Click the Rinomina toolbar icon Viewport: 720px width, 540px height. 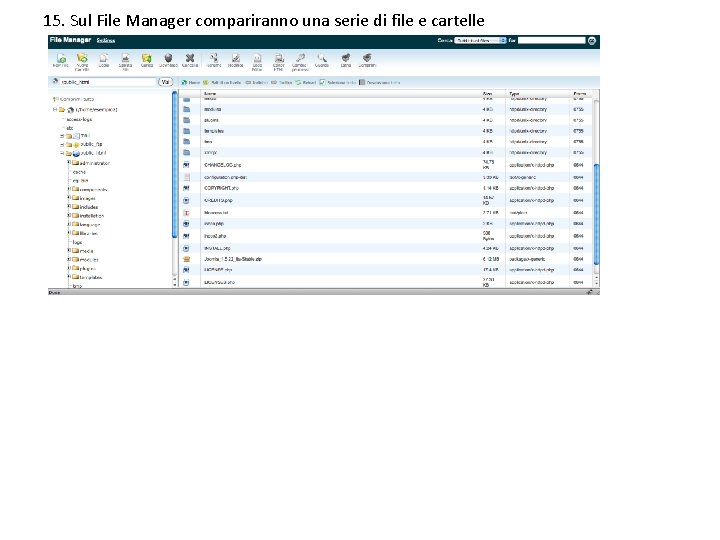214,60
